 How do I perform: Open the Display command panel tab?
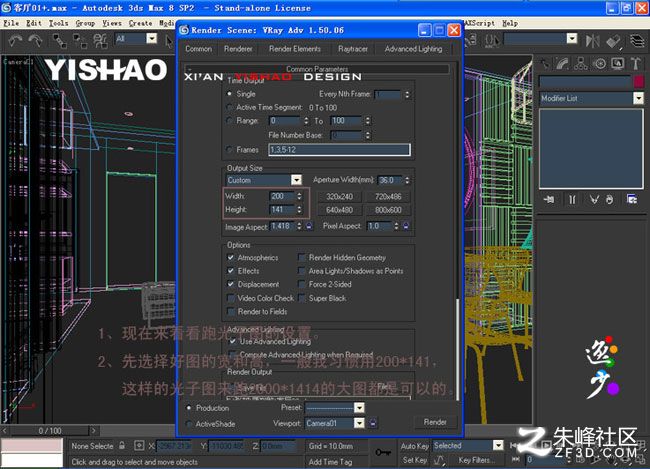coord(618,63)
